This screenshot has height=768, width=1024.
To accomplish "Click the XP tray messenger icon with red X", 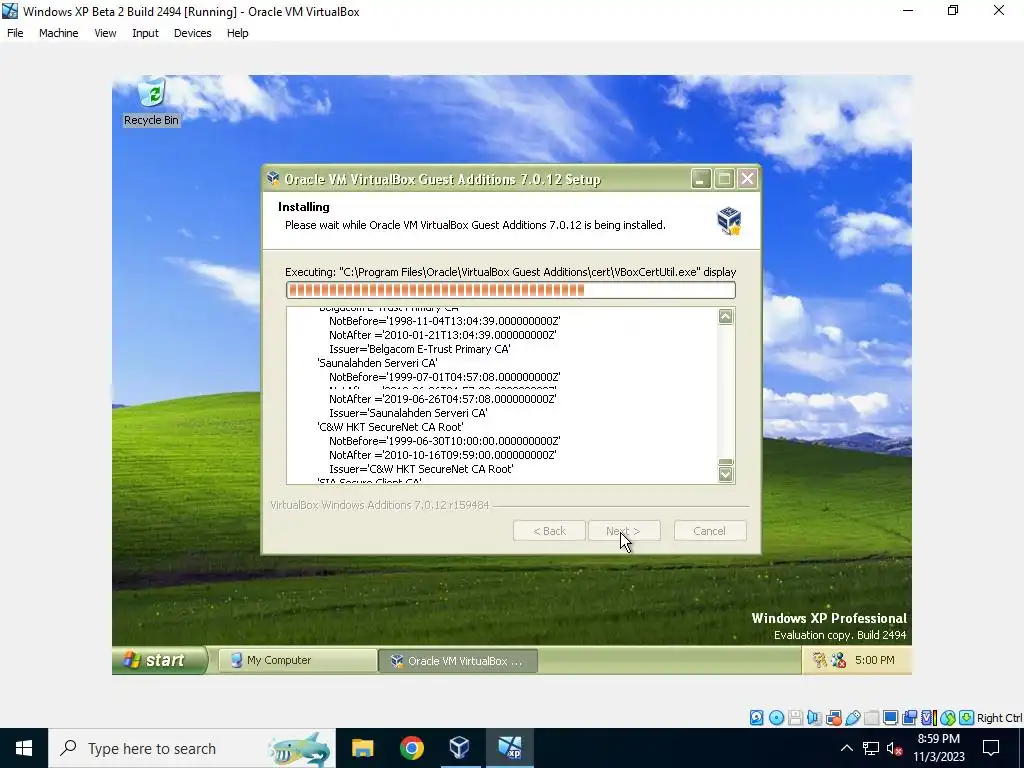I will (839, 660).
